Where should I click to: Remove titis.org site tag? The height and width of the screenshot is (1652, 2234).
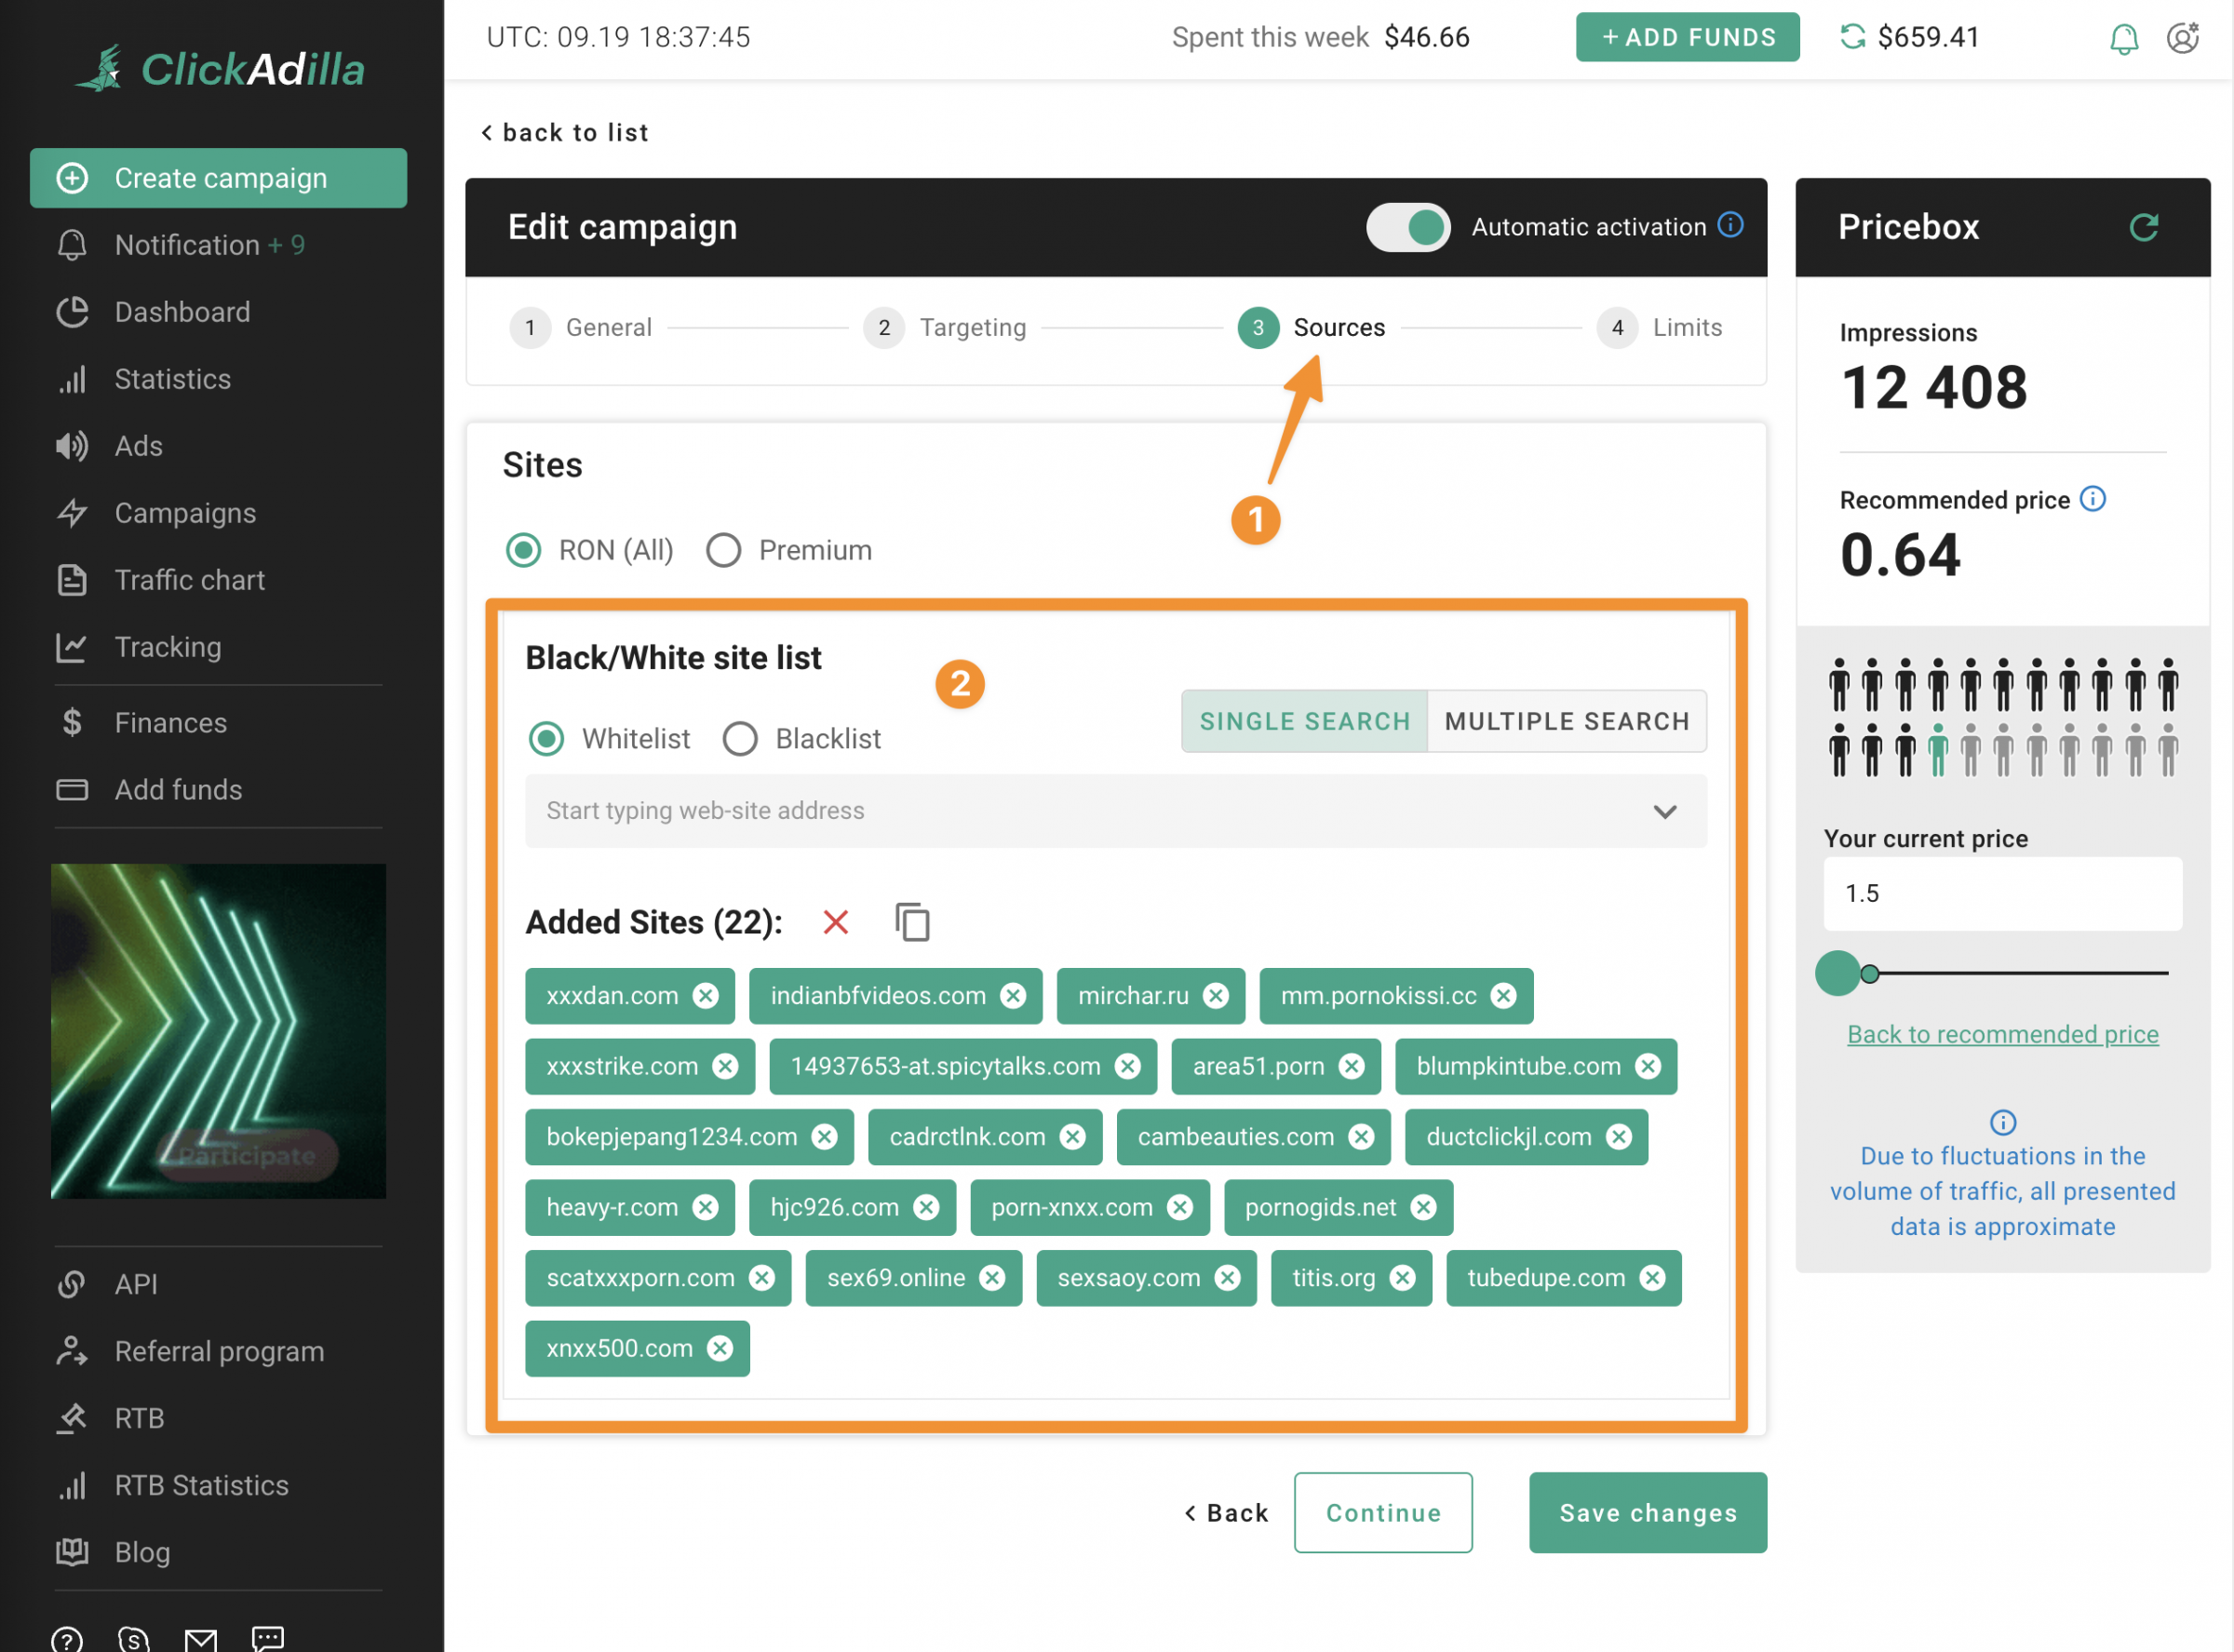click(1402, 1278)
